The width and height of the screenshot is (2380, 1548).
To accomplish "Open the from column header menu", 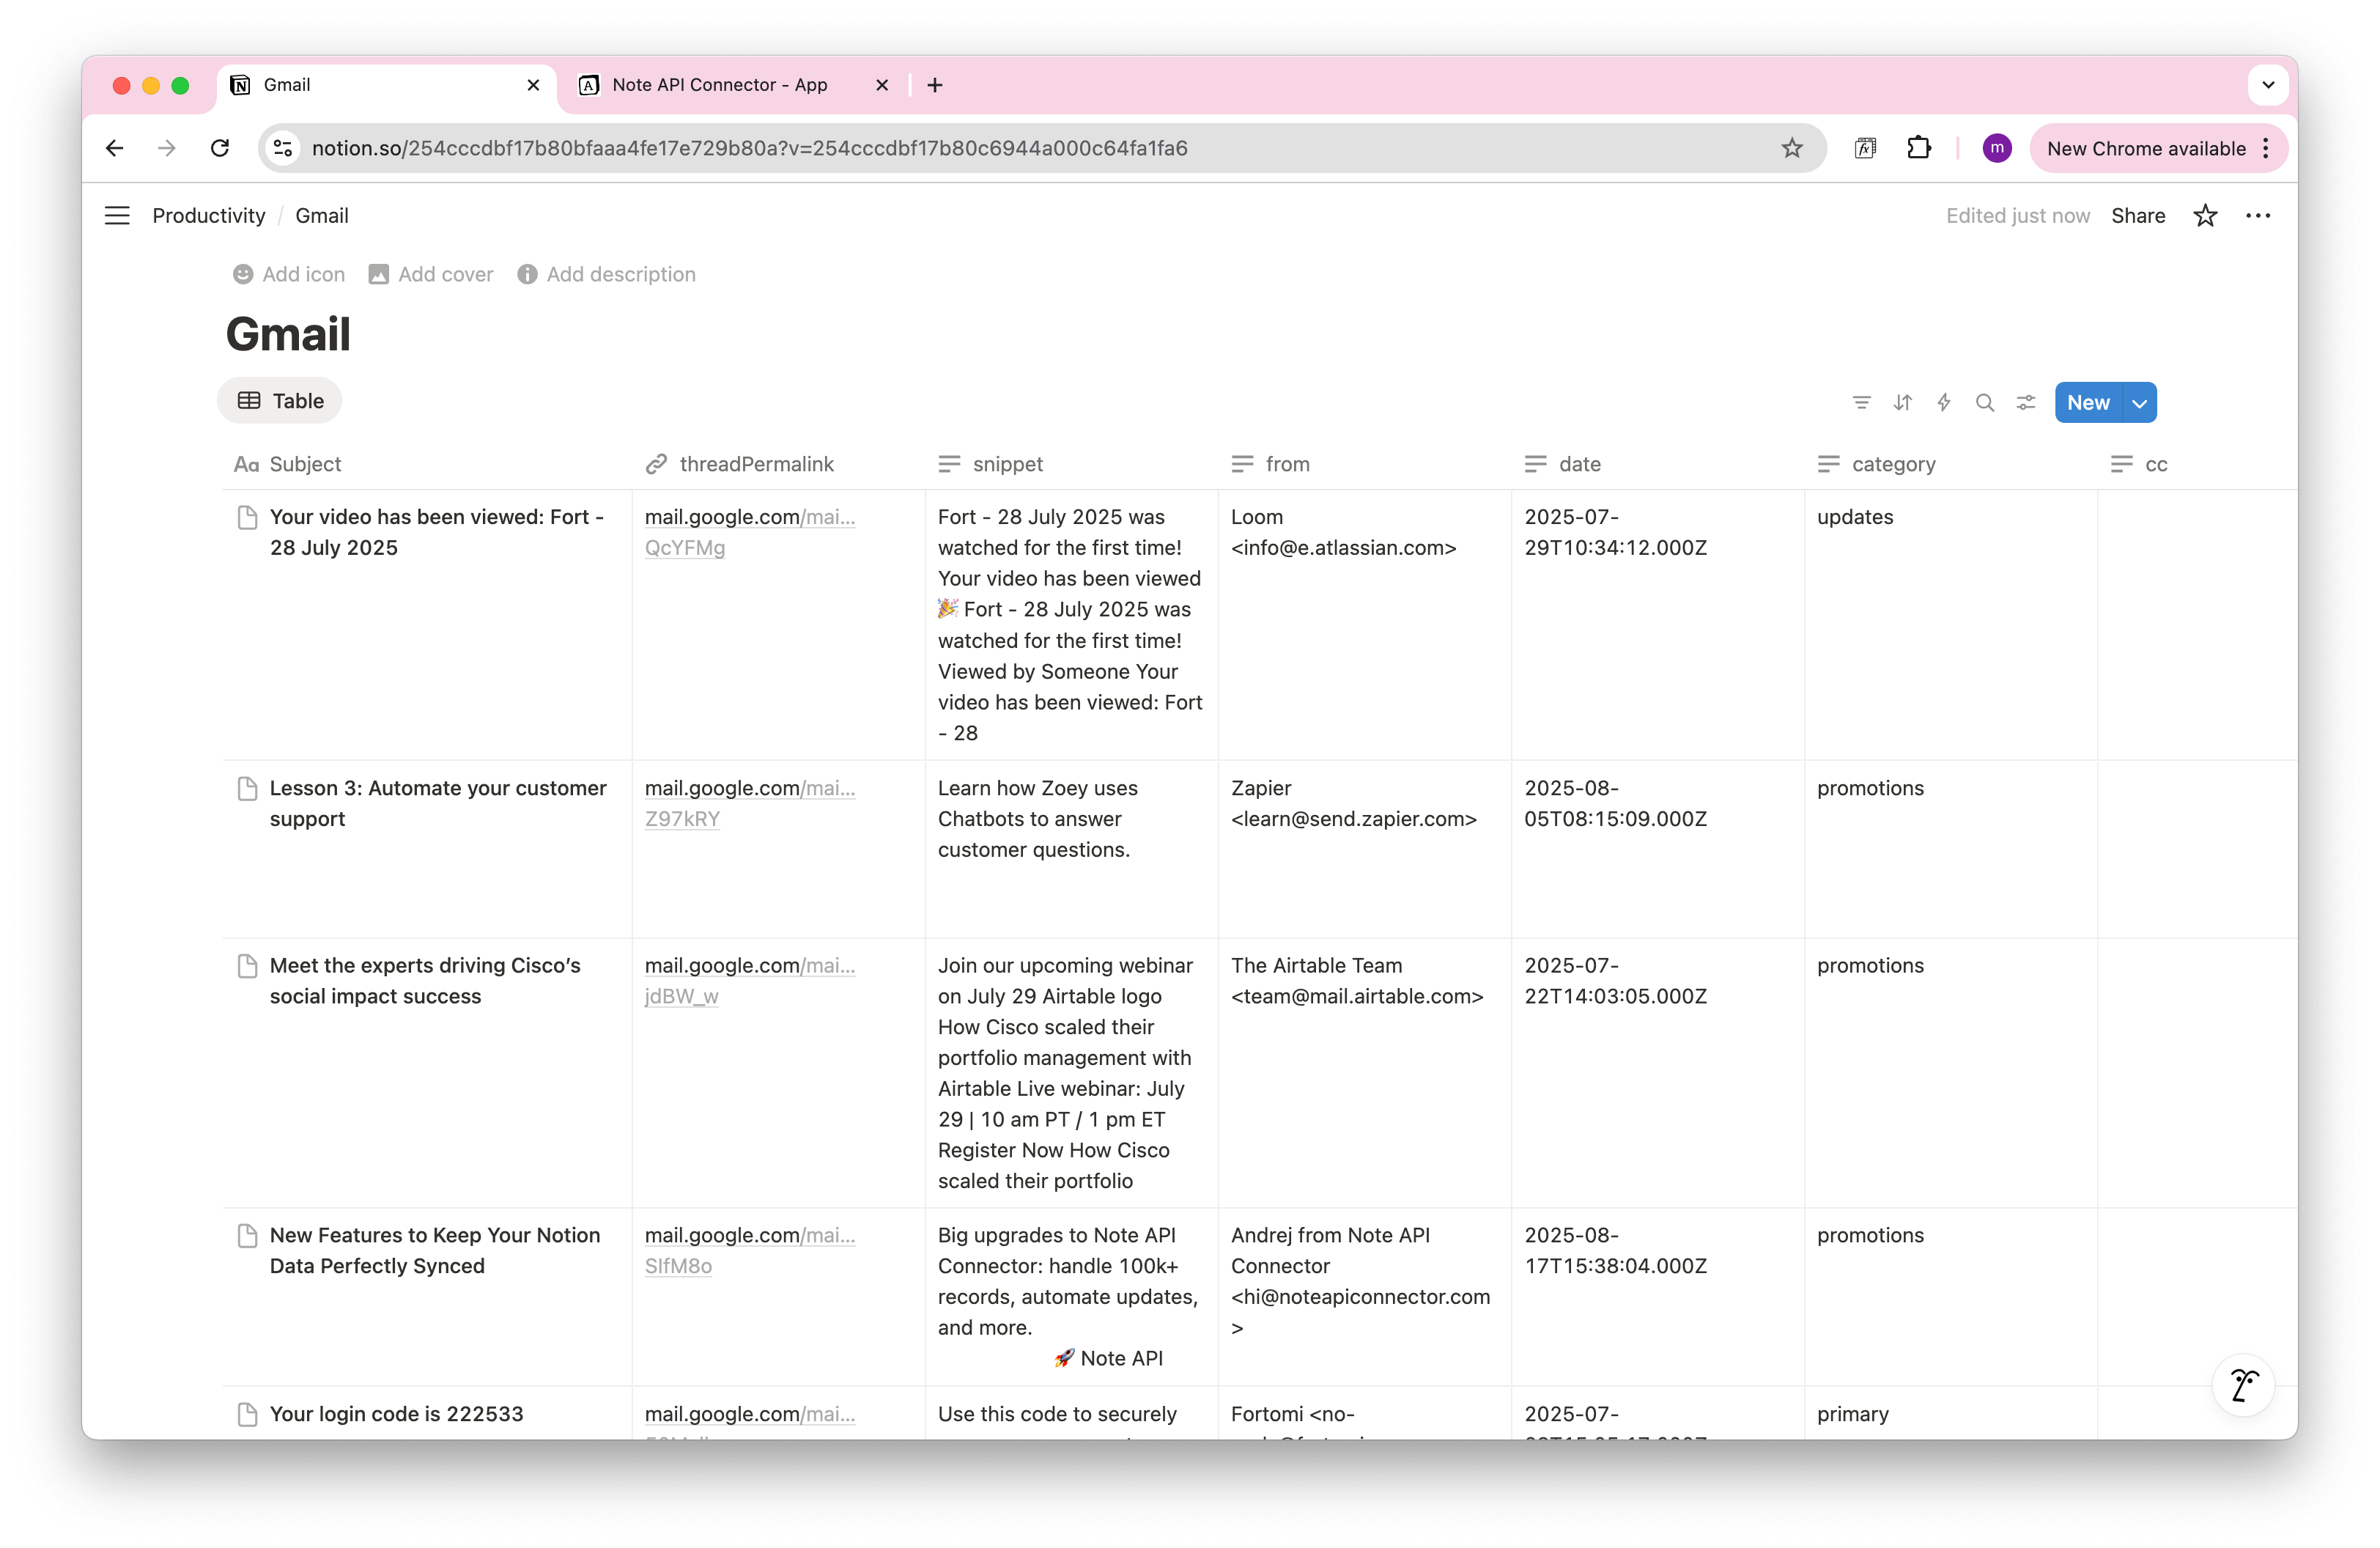I will [1364, 464].
